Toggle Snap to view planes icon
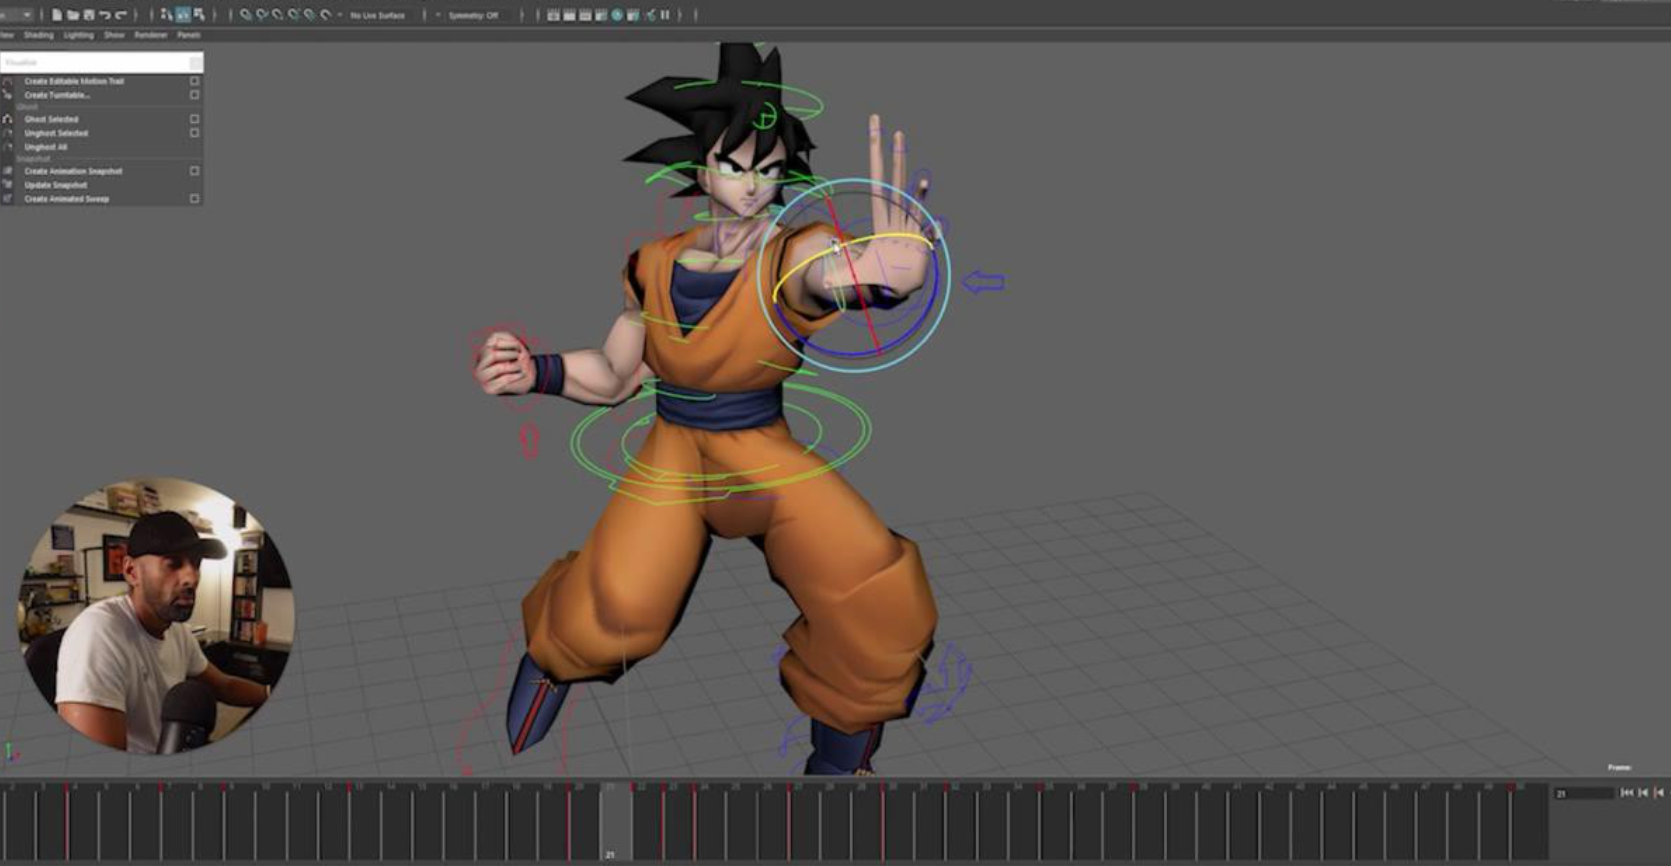Viewport: 1671px width, 866px height. [310, 15]
